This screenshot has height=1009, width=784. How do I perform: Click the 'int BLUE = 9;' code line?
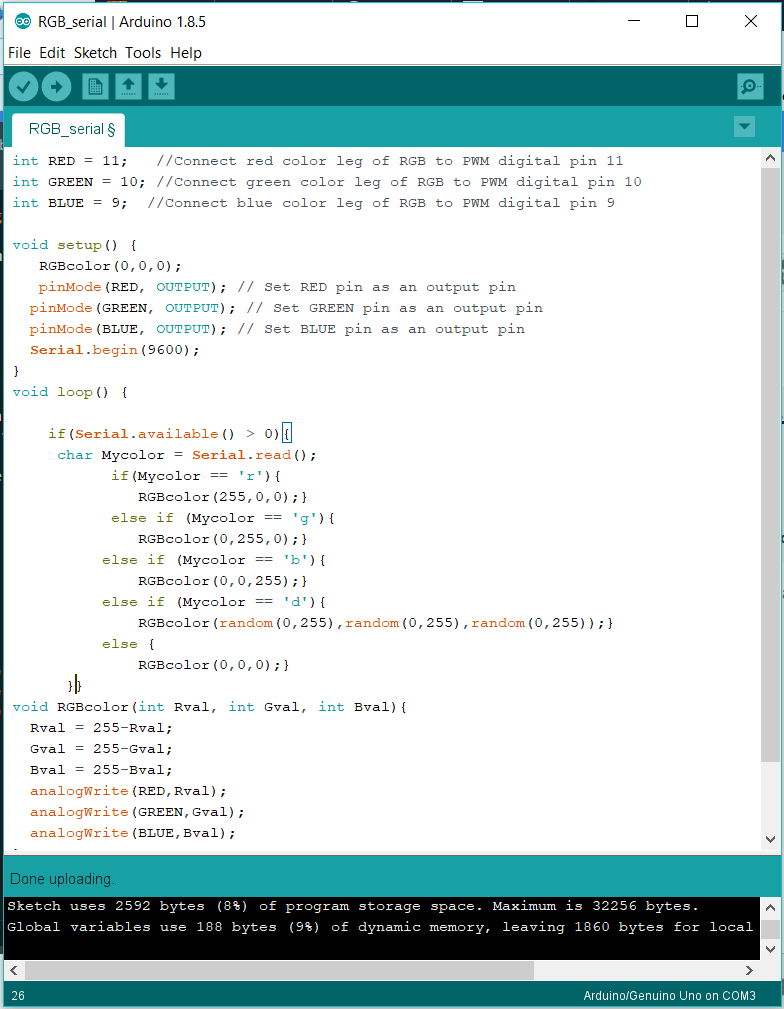pyautogui.click(x=313, y=203)
